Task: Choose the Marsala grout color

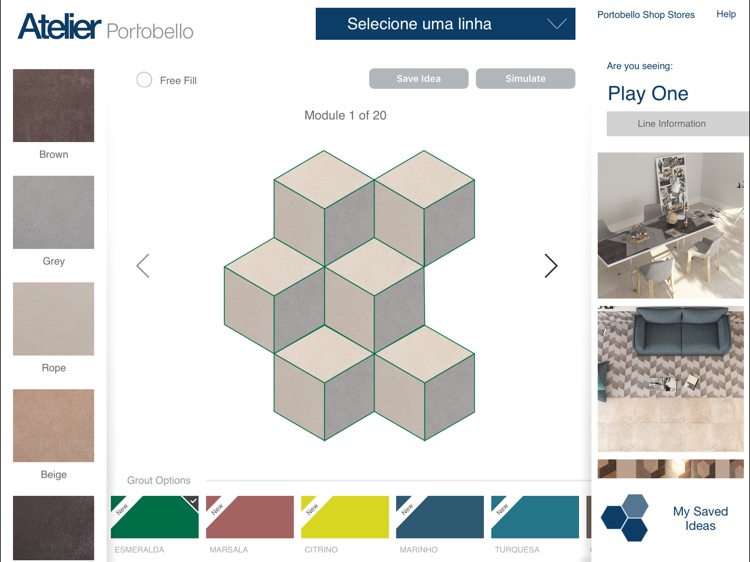Action: [250, 517]
